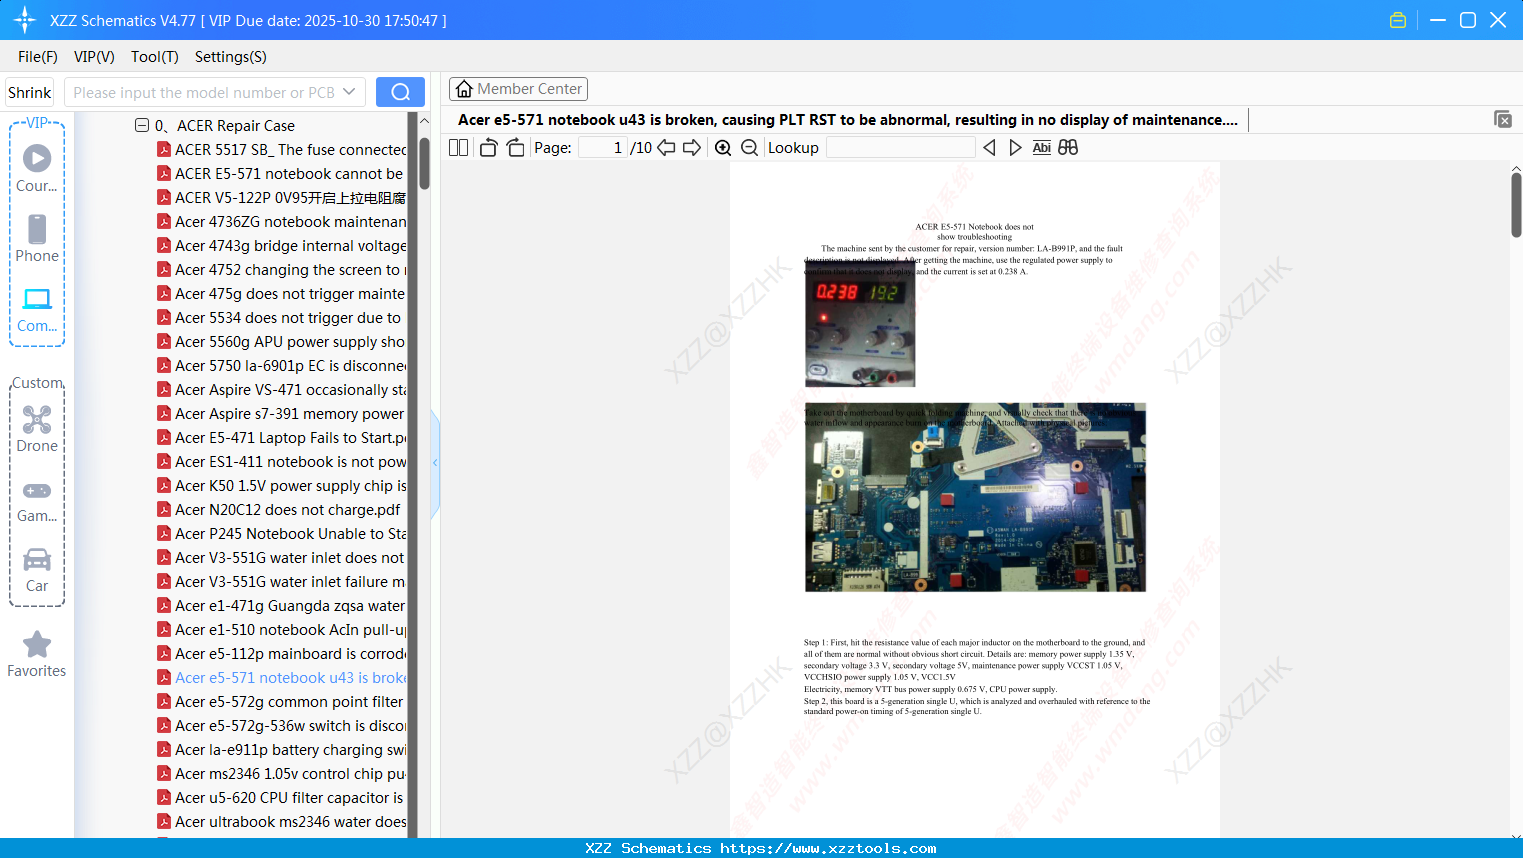Open the Settings(S) menu
The image size is (1523, 858).
pos(231,57)
